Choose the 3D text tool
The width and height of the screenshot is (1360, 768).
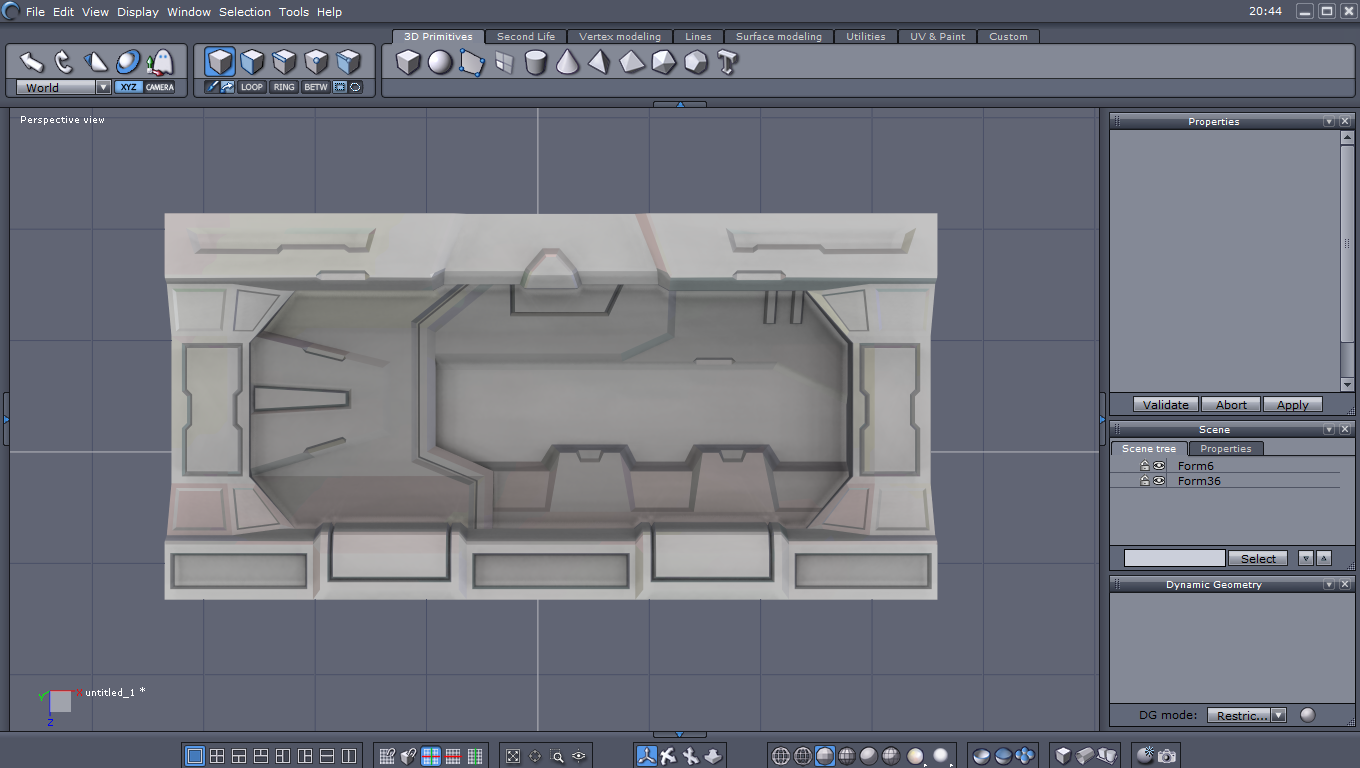point(727,63)
